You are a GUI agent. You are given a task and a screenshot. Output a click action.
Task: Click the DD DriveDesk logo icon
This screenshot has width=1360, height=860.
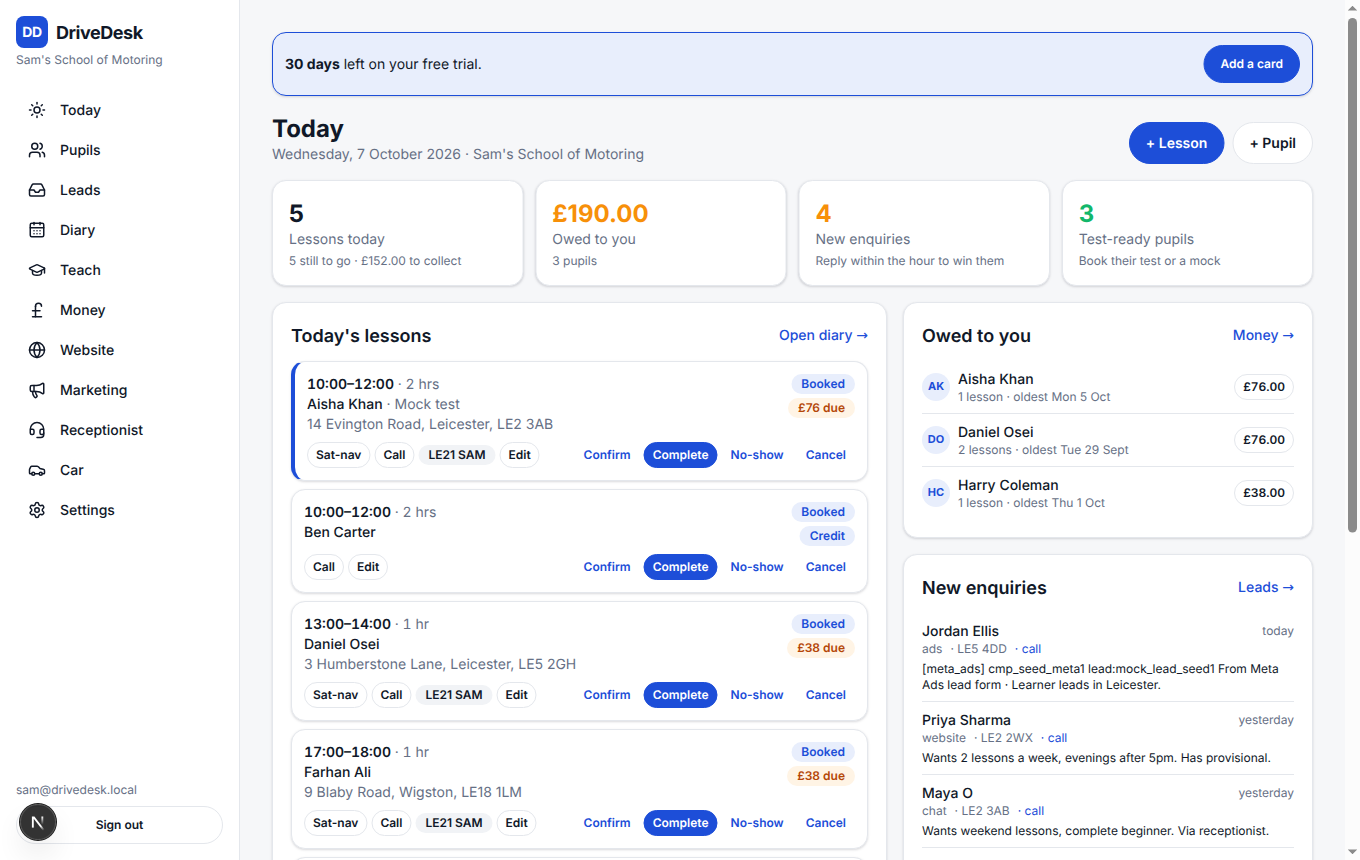point(32,32)
